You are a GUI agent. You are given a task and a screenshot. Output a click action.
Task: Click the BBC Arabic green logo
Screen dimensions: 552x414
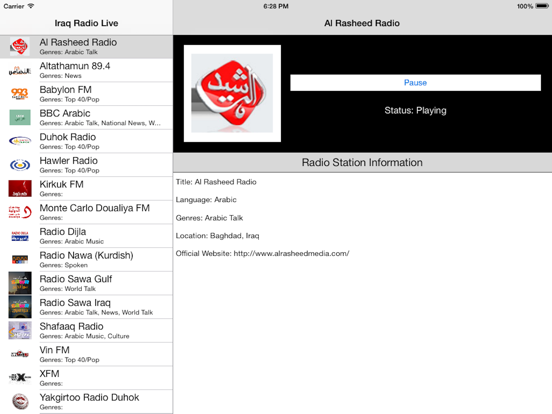pyautogui.click(x=20, y=117)
